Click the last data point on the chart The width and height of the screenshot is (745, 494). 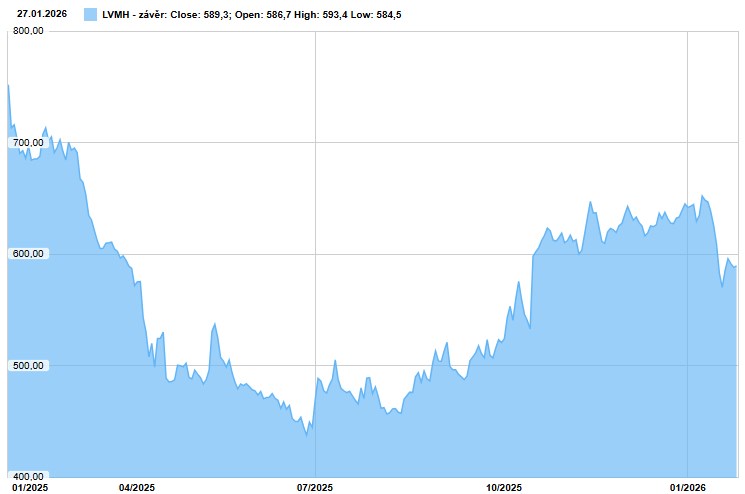(x=737, y=266)
